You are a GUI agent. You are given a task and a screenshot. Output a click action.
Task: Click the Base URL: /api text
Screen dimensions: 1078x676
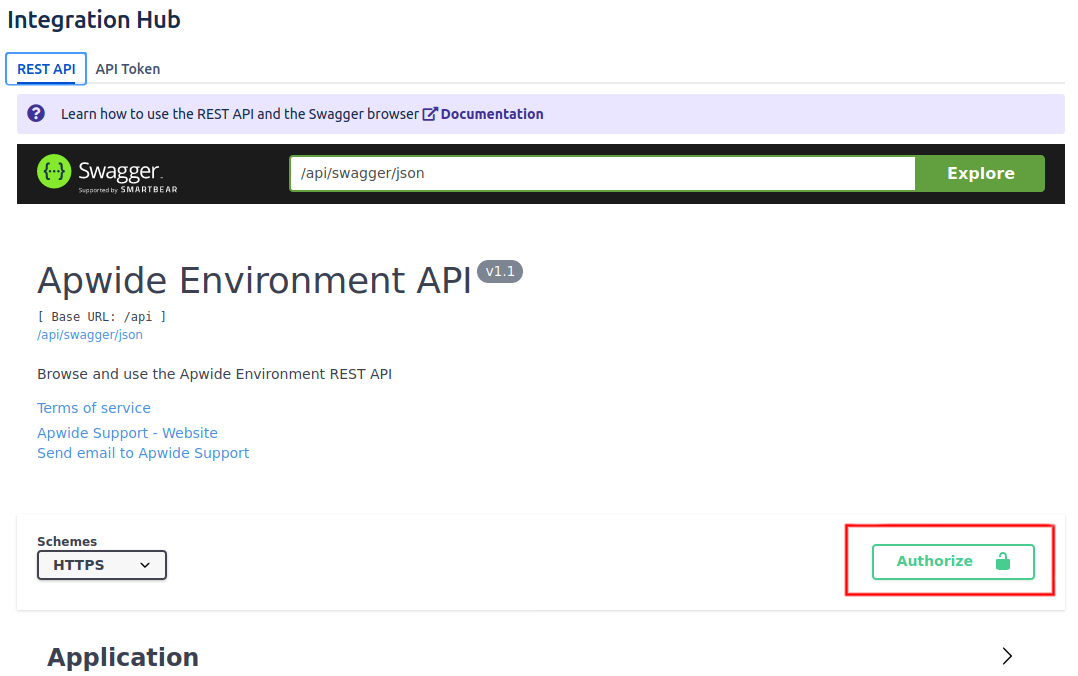102,316
